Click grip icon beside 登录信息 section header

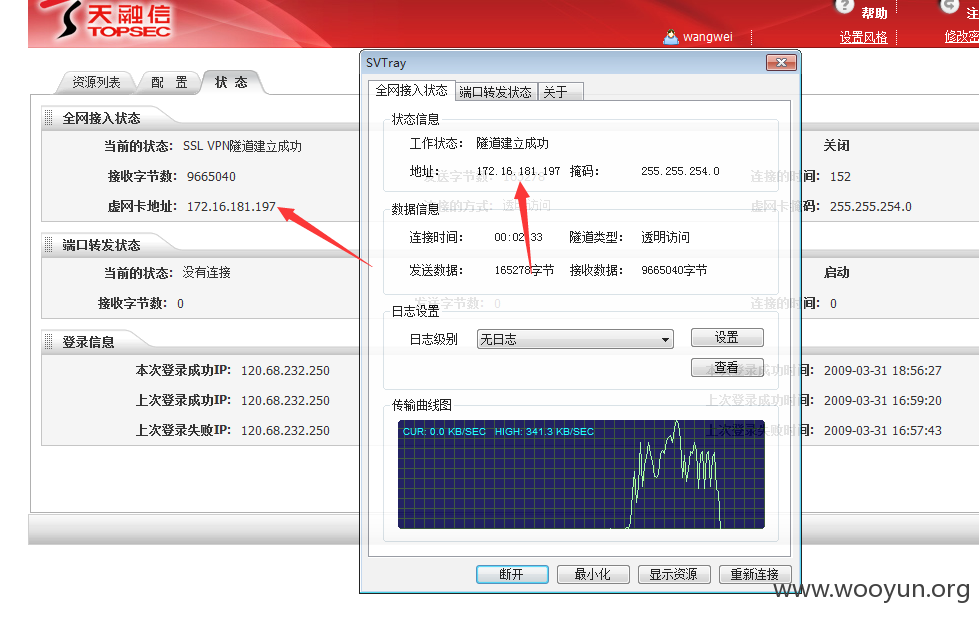tap(49, 341)
